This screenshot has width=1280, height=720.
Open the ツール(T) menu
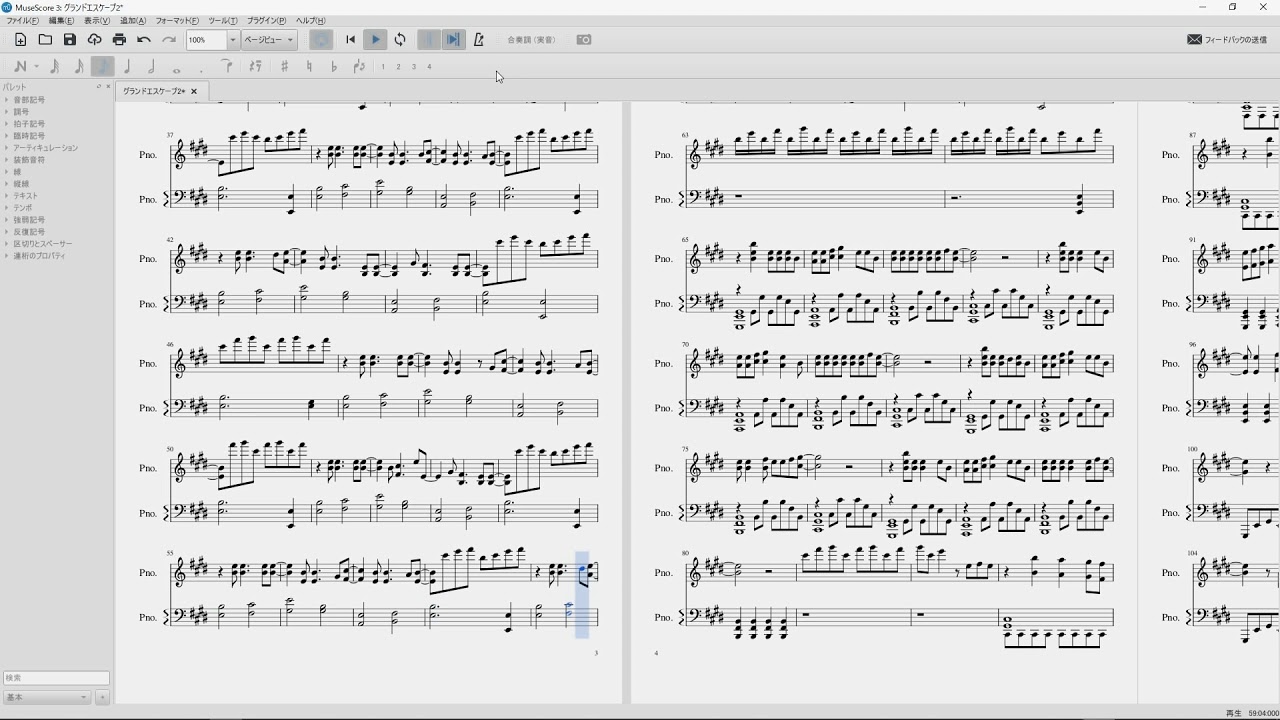[223, 21]
